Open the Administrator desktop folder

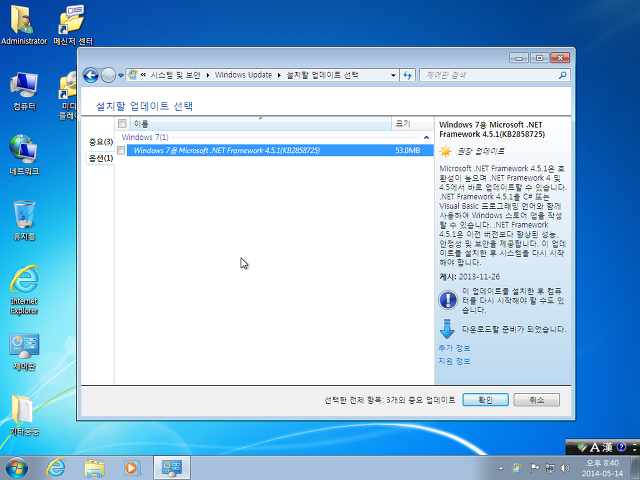(x=23, y=24)
